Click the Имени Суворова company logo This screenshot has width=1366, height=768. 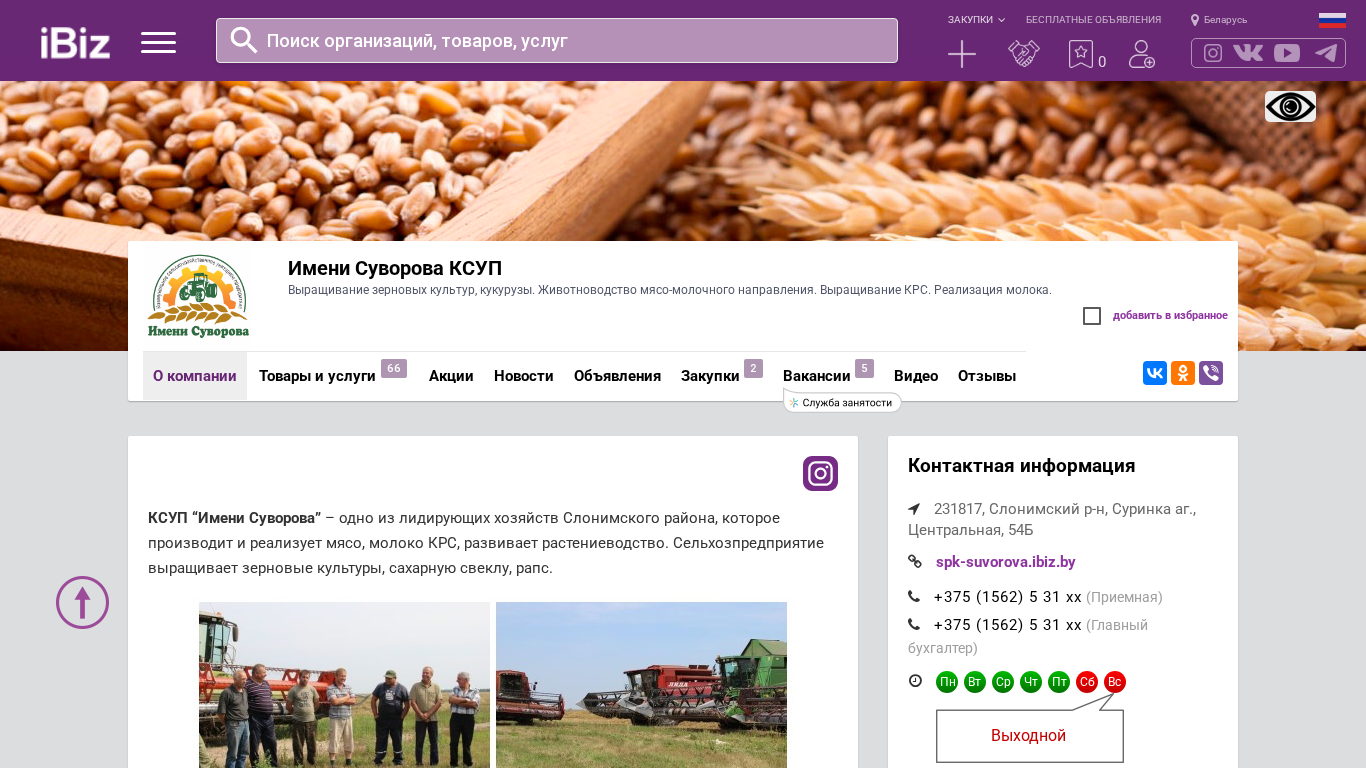pyautogui.click(x=198, y=297)
